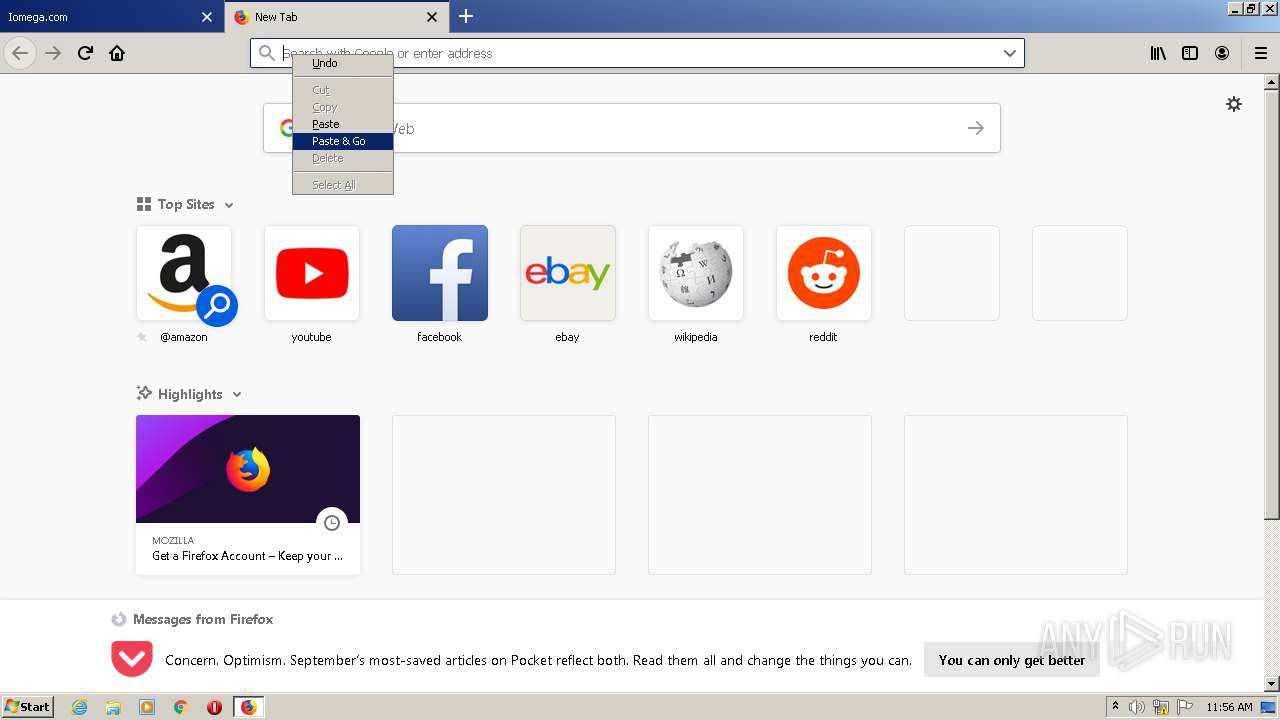1280x720 pixels.
Task: Open new tab customization gear
Action: (1234, 104)
